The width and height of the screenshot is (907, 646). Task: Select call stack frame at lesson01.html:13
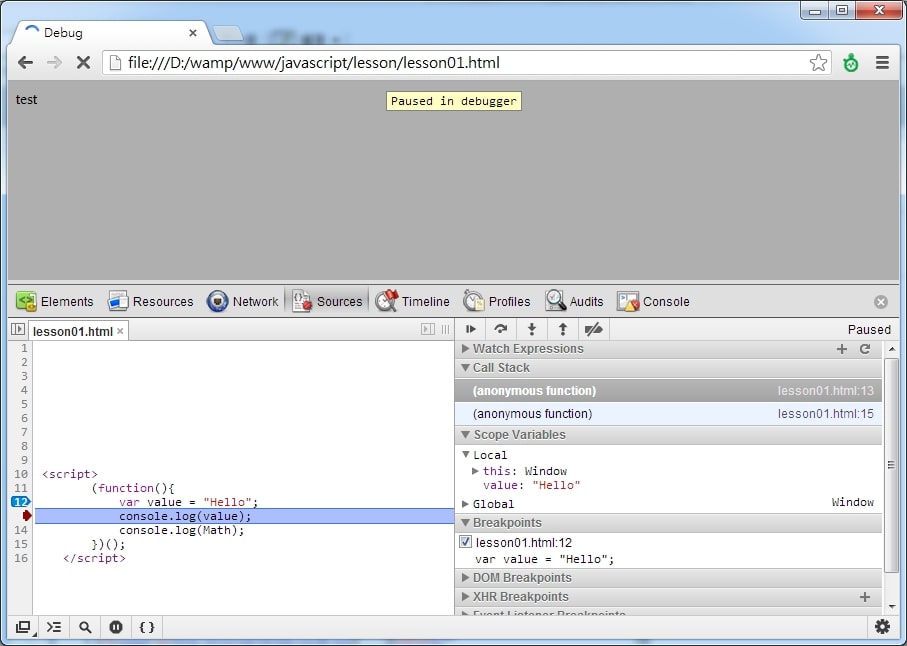(669, 391)
